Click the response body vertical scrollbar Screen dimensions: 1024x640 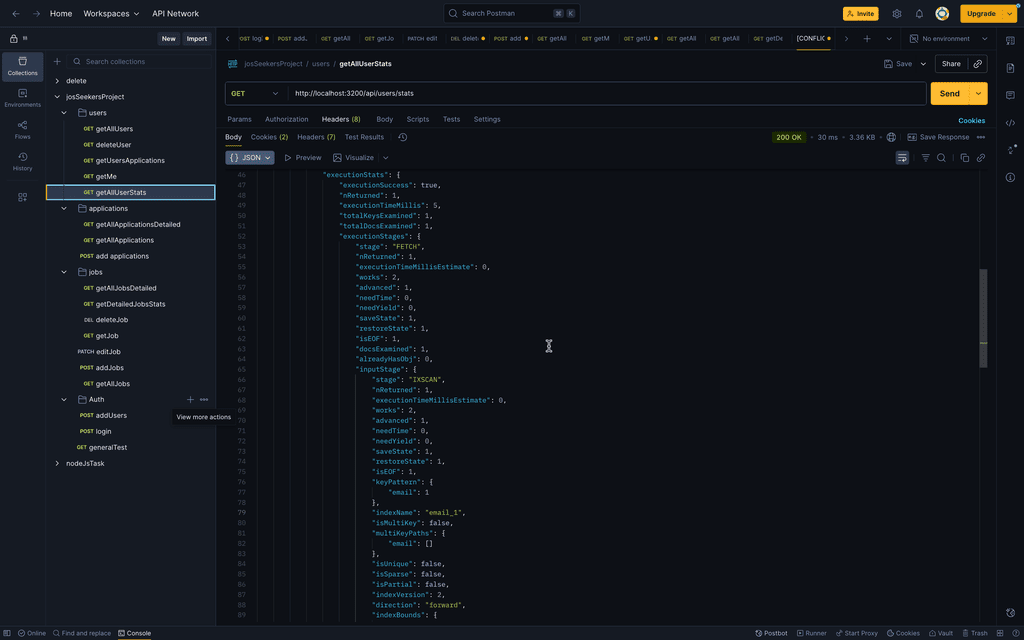tap(983, 318)
